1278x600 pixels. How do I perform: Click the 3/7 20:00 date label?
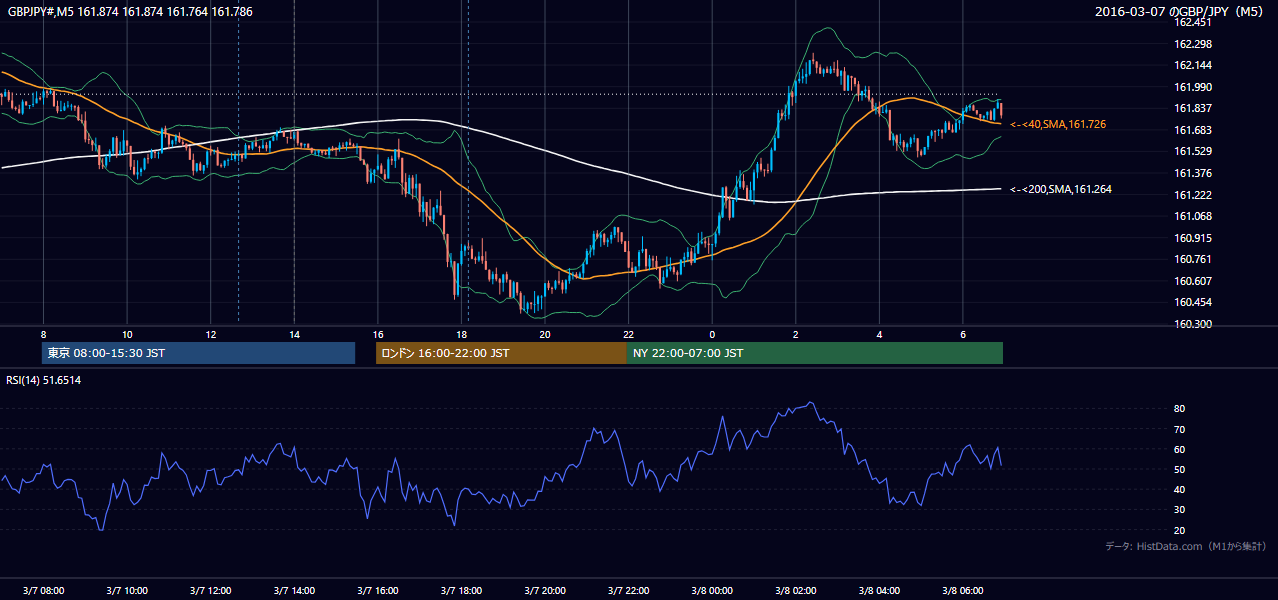click(x=544, y=590)
